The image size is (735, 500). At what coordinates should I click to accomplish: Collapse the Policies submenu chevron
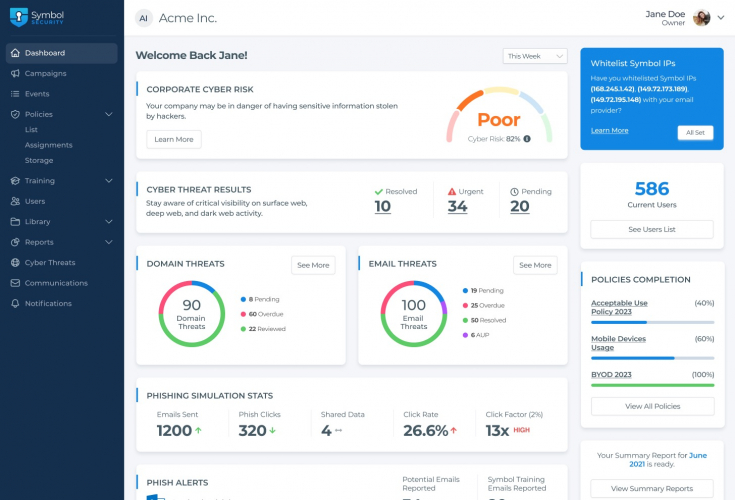tap(109, 114)
